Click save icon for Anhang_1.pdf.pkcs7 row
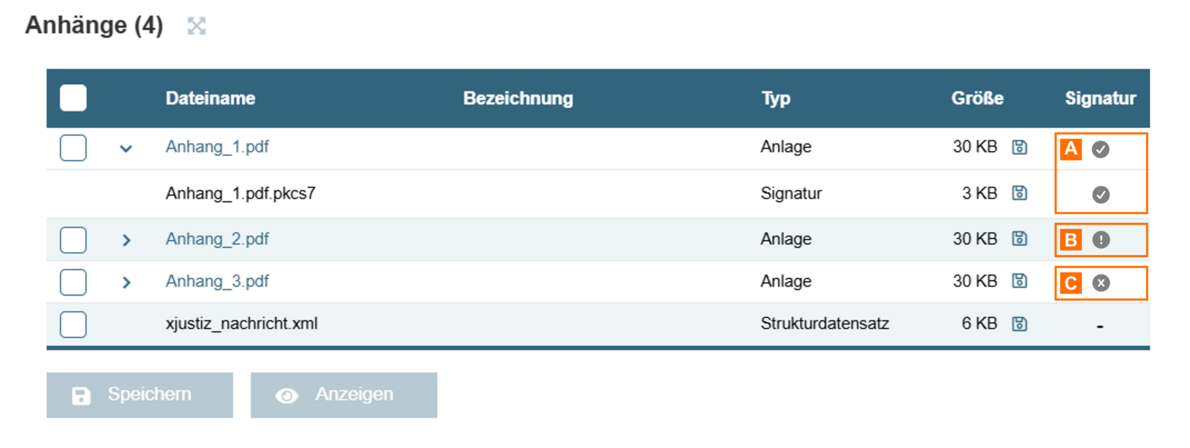Image resolution: width=1190 pixels, height=448 pixels. pyautogui.click(x=1019, y=193)
